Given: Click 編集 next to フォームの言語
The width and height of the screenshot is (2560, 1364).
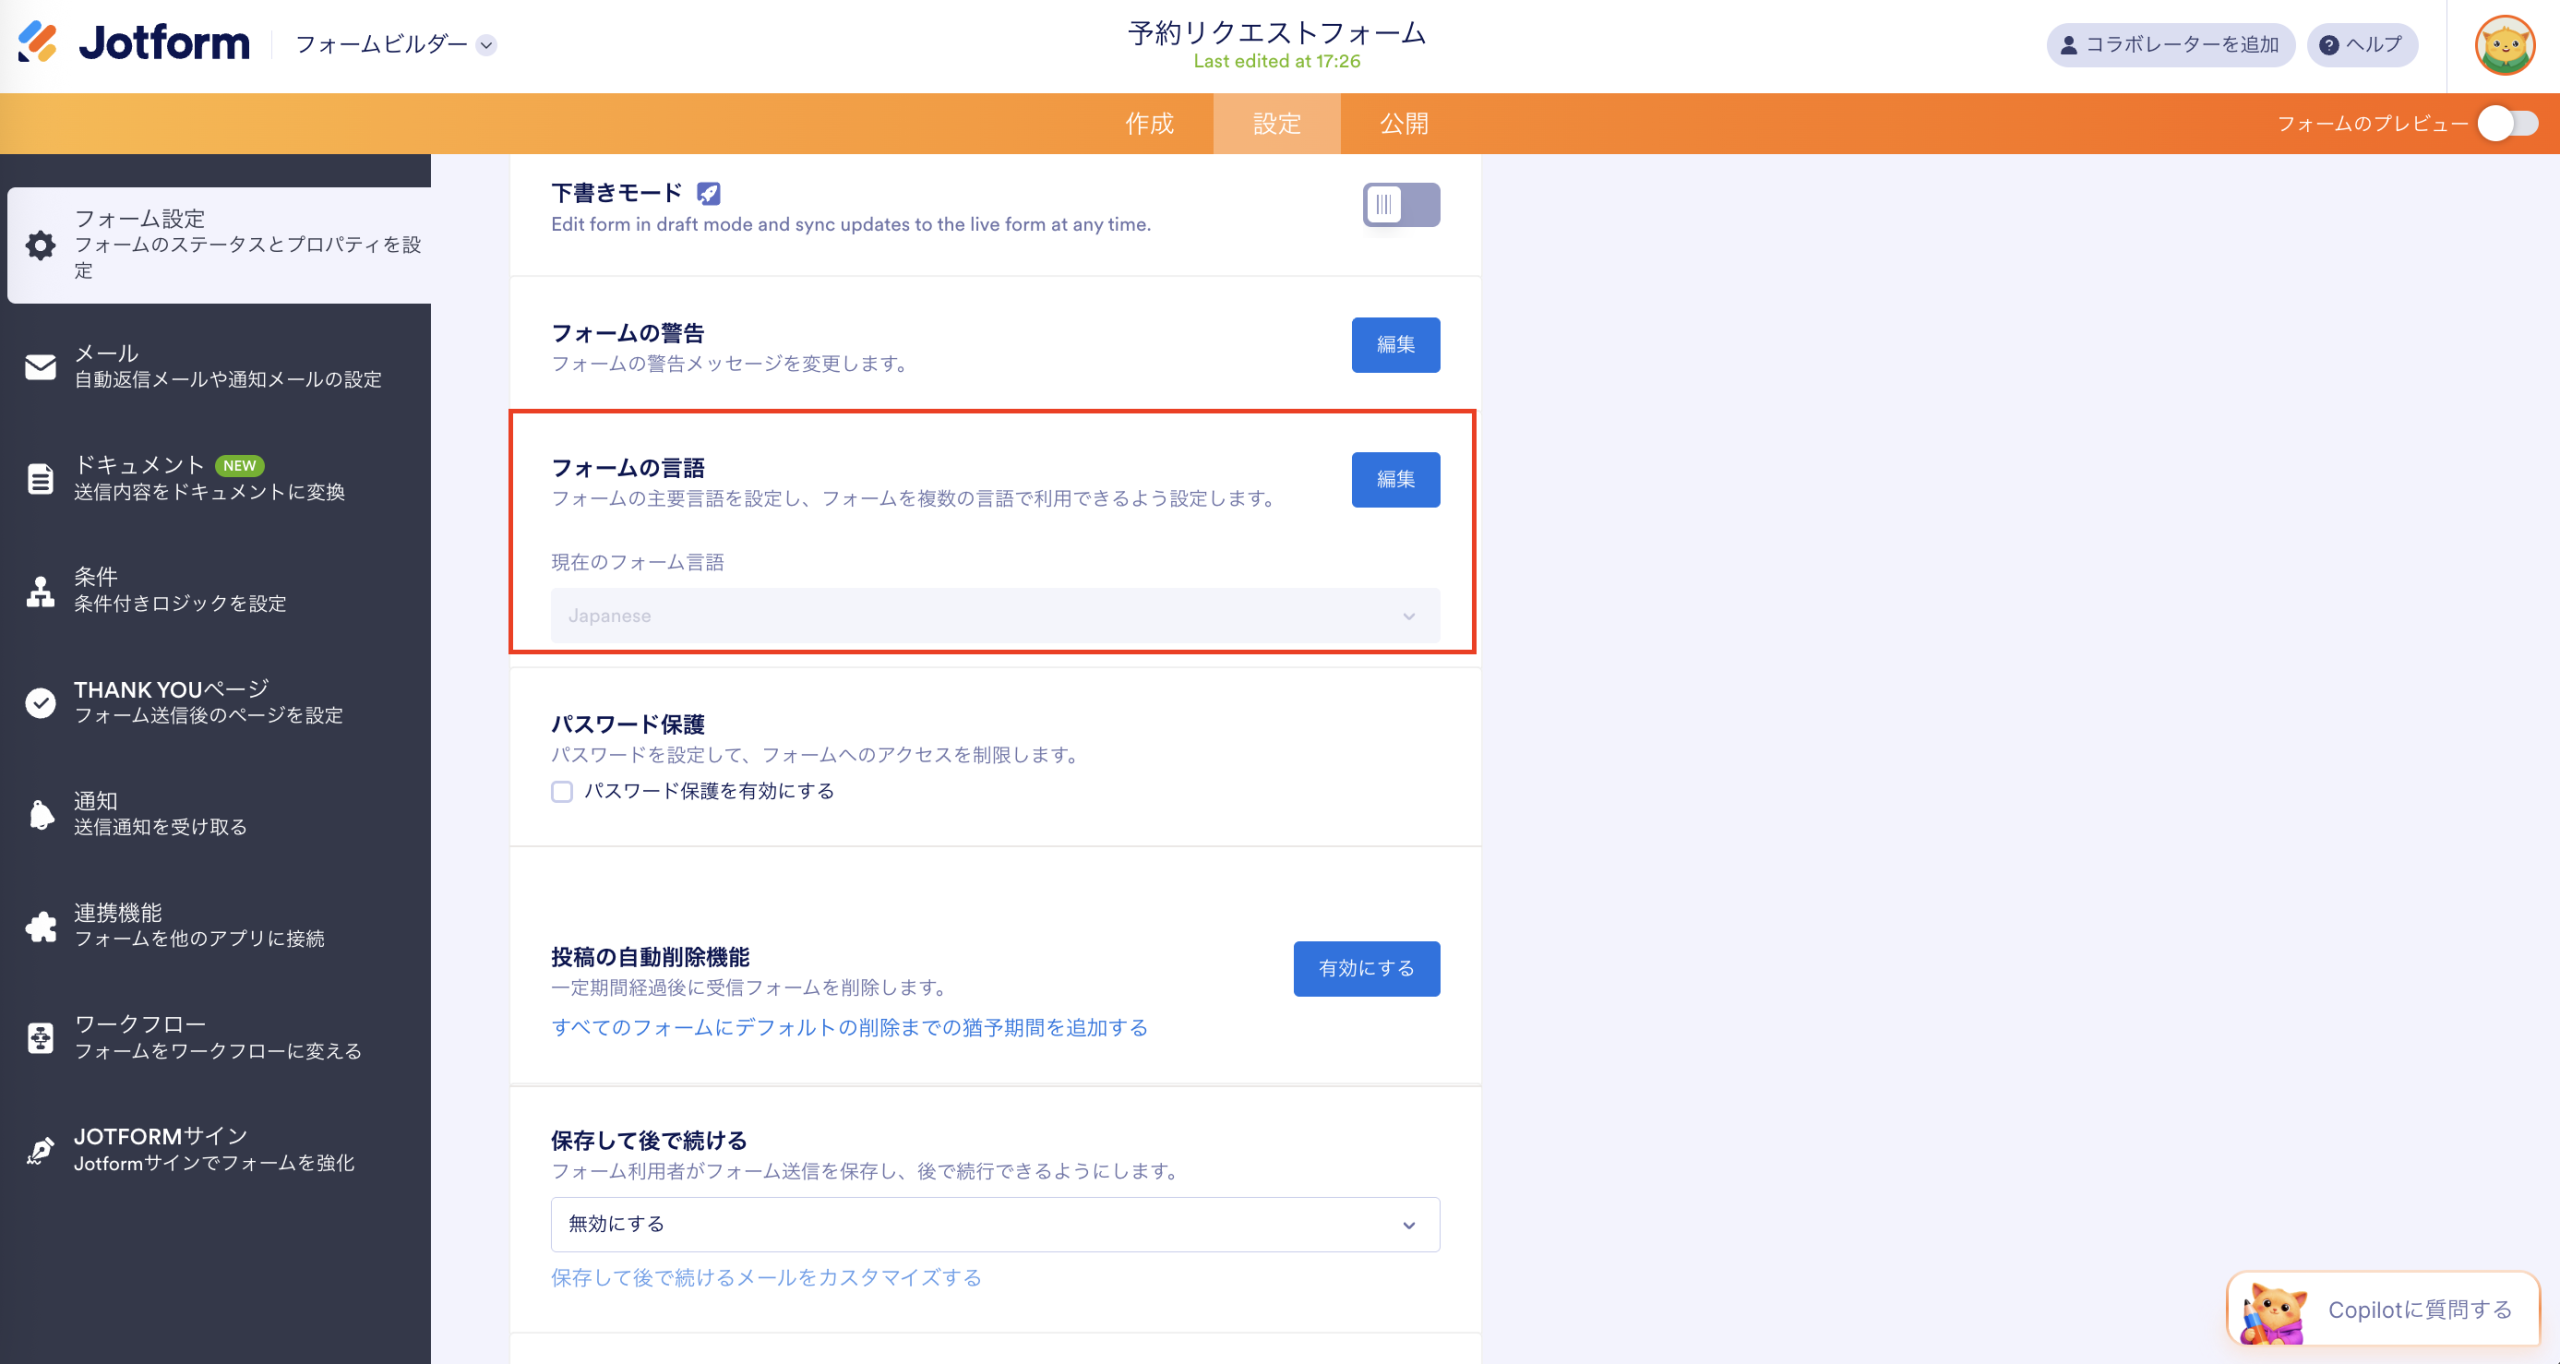Looking at the screenshot, I should tap(1396, 479).
